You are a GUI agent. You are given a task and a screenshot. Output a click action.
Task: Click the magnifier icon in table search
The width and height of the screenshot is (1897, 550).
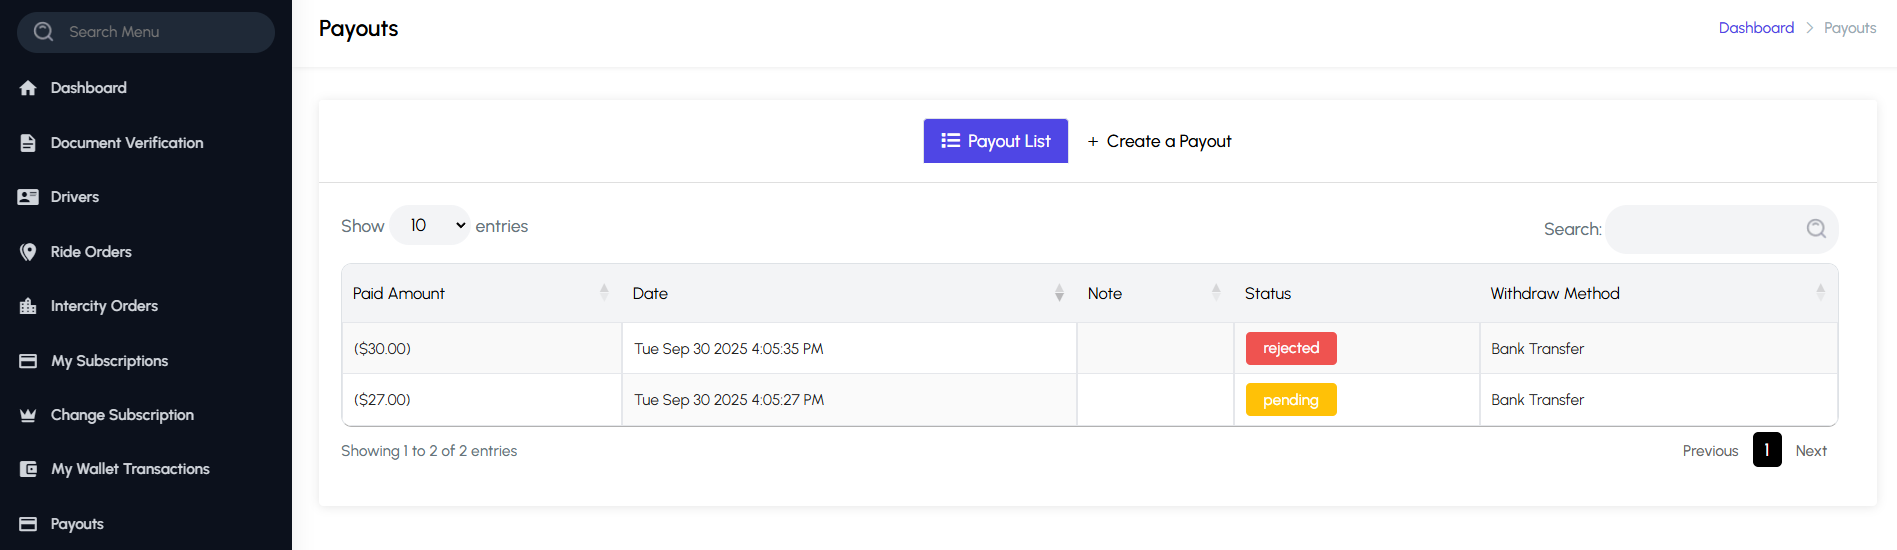(1816, 229)
